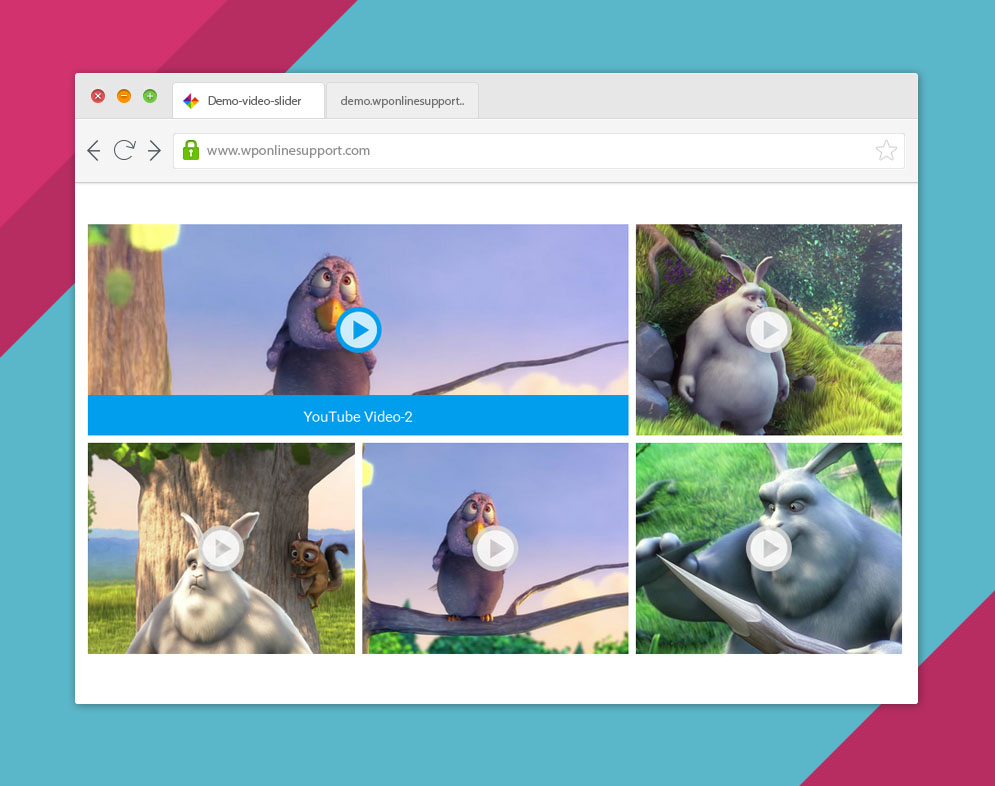
Task: Play the angry rabbit with spear video
Action: tap(768, 548)
